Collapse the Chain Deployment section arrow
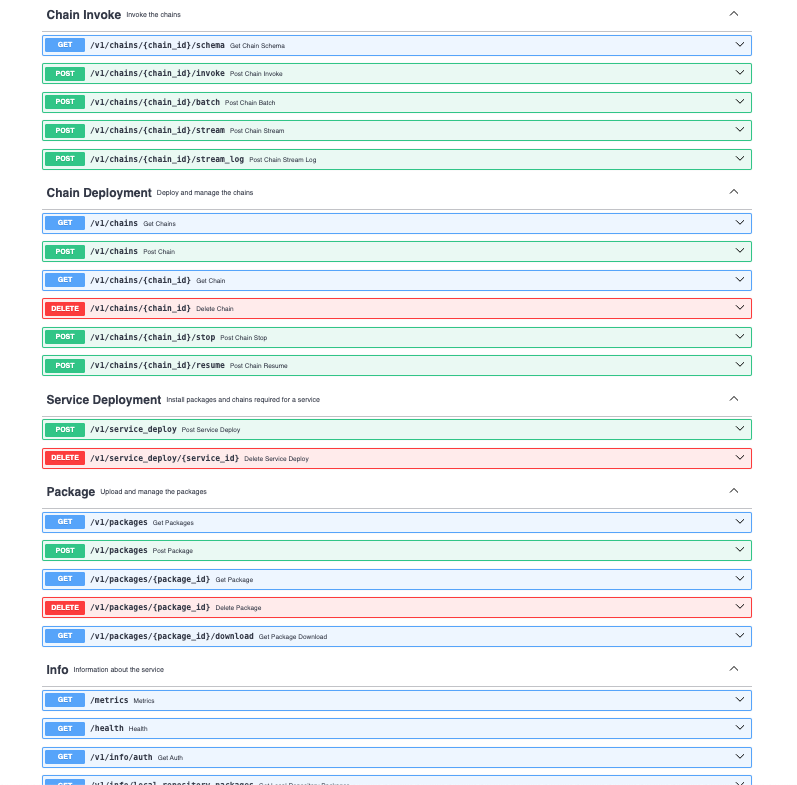 [733, 192]
